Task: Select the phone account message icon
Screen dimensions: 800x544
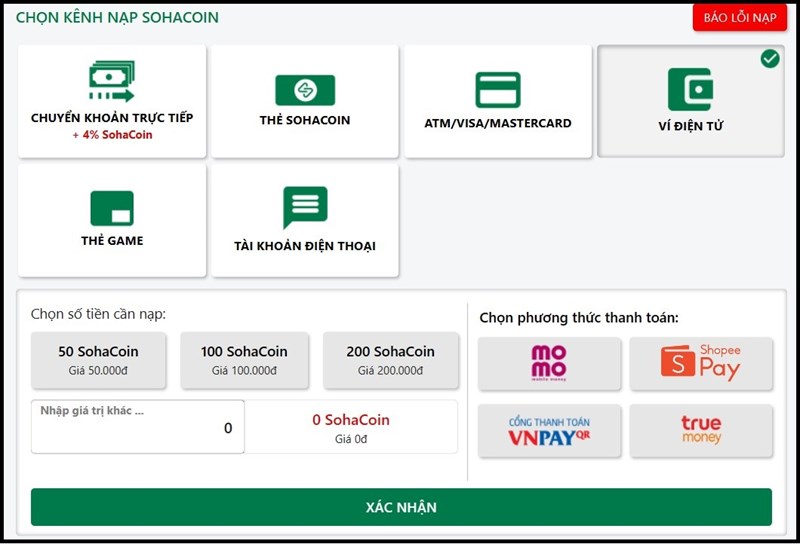Action: pos(305,207)
